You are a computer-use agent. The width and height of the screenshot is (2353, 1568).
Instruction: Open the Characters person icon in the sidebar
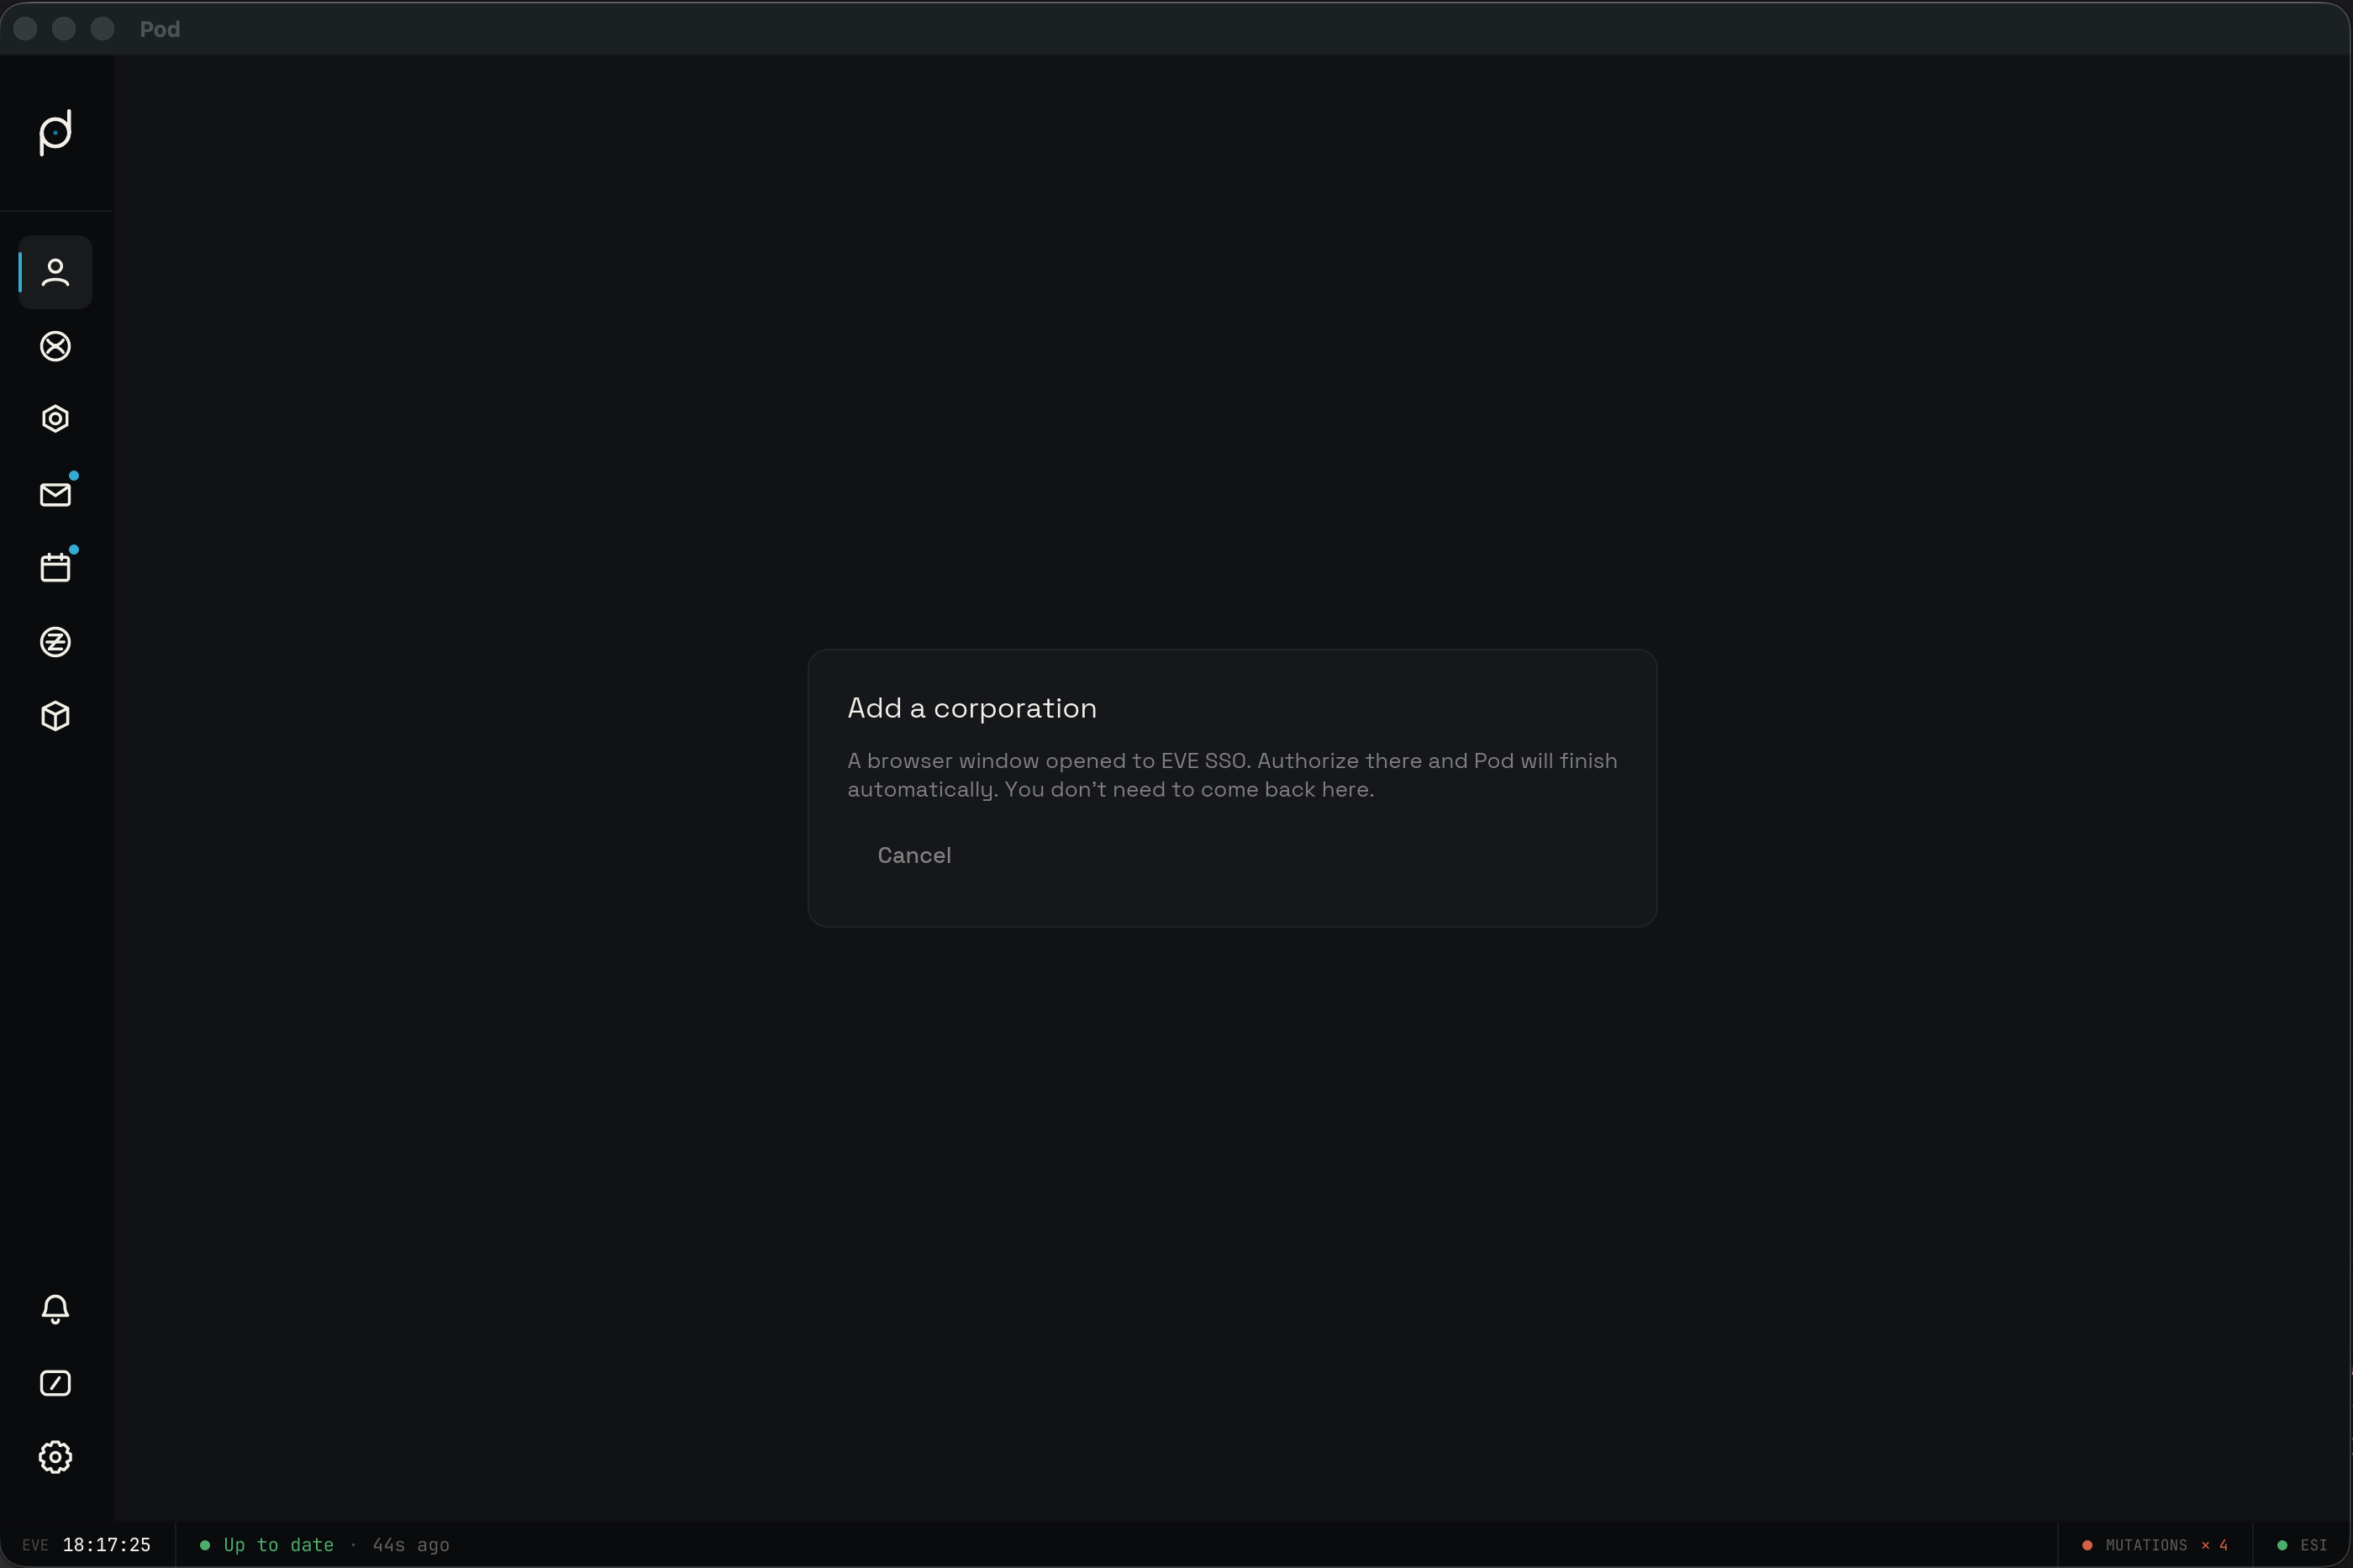(x=55, y=272)
